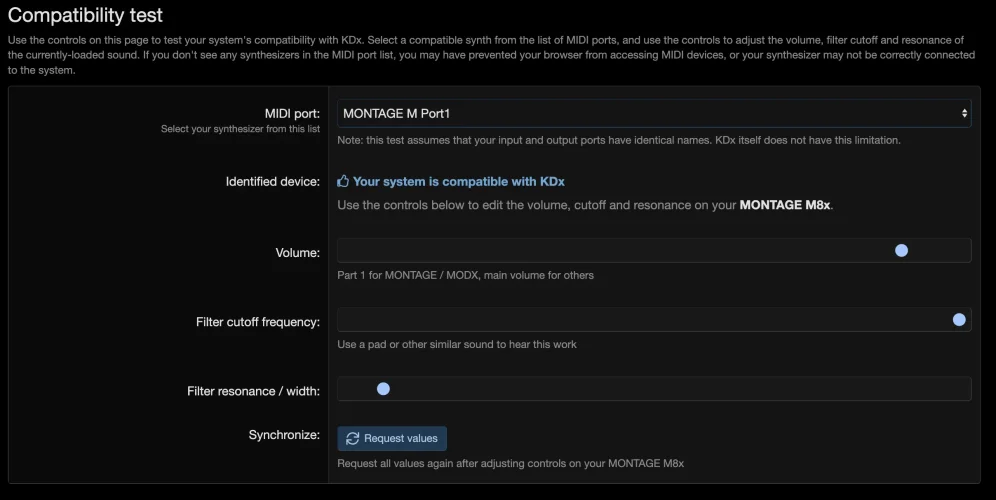Click the 'Volume:' label

297,253
